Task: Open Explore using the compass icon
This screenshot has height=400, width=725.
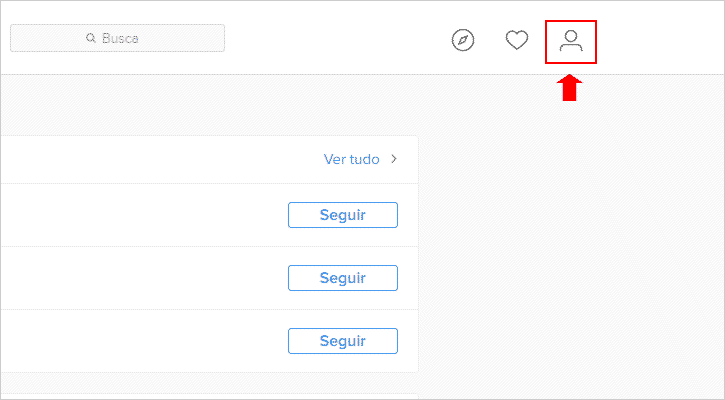Action: pos(463,40)
